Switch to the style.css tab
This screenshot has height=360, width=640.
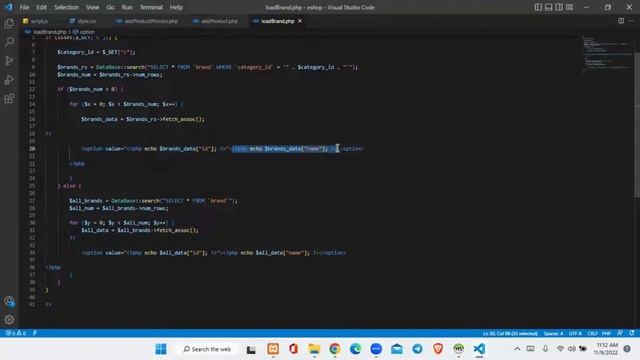point(83,21)
